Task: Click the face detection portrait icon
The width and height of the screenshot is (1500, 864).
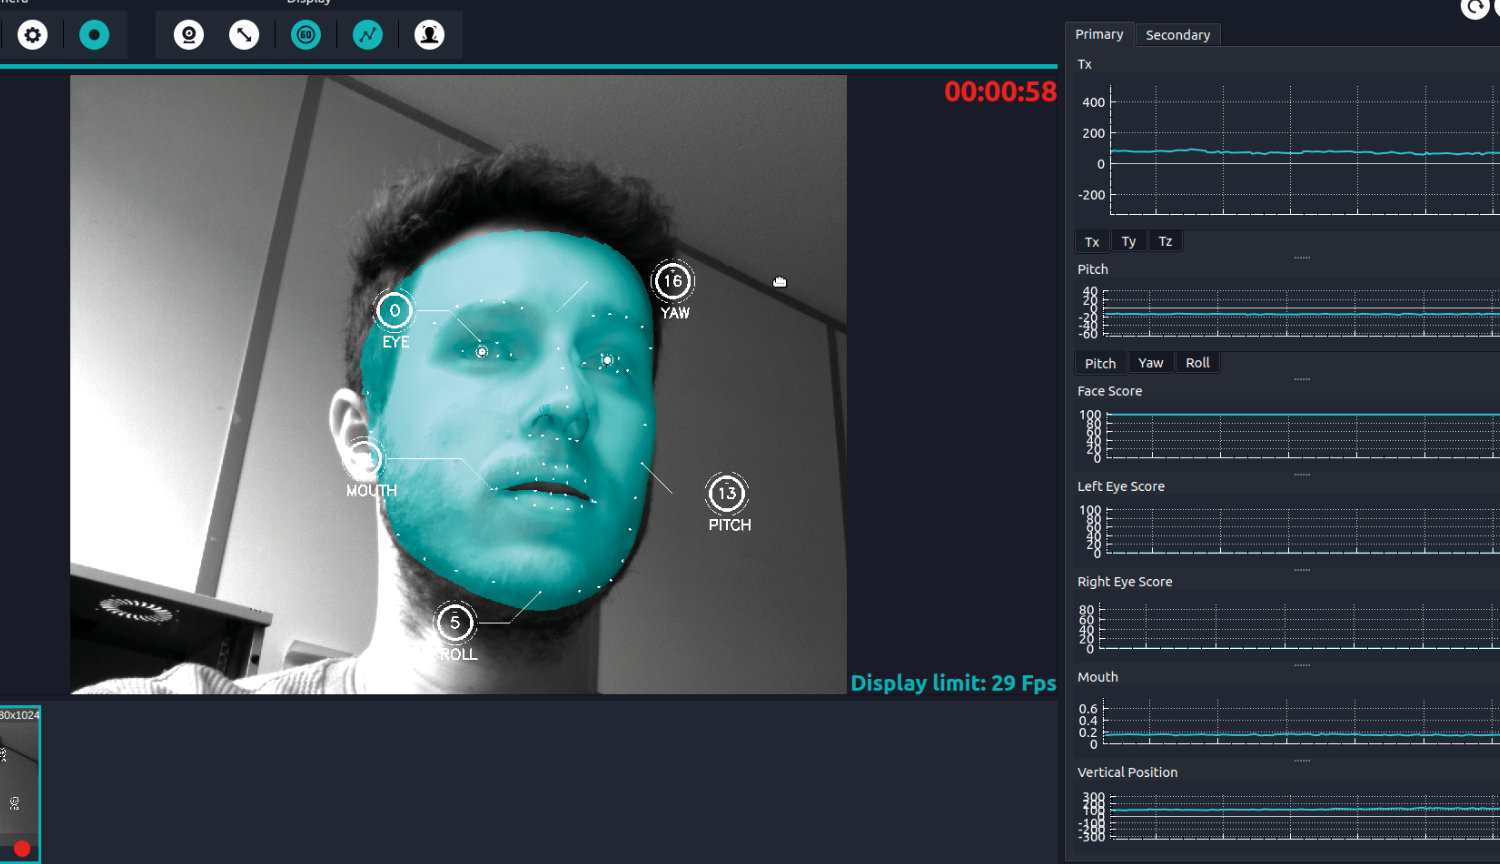Action: (429, 35)
